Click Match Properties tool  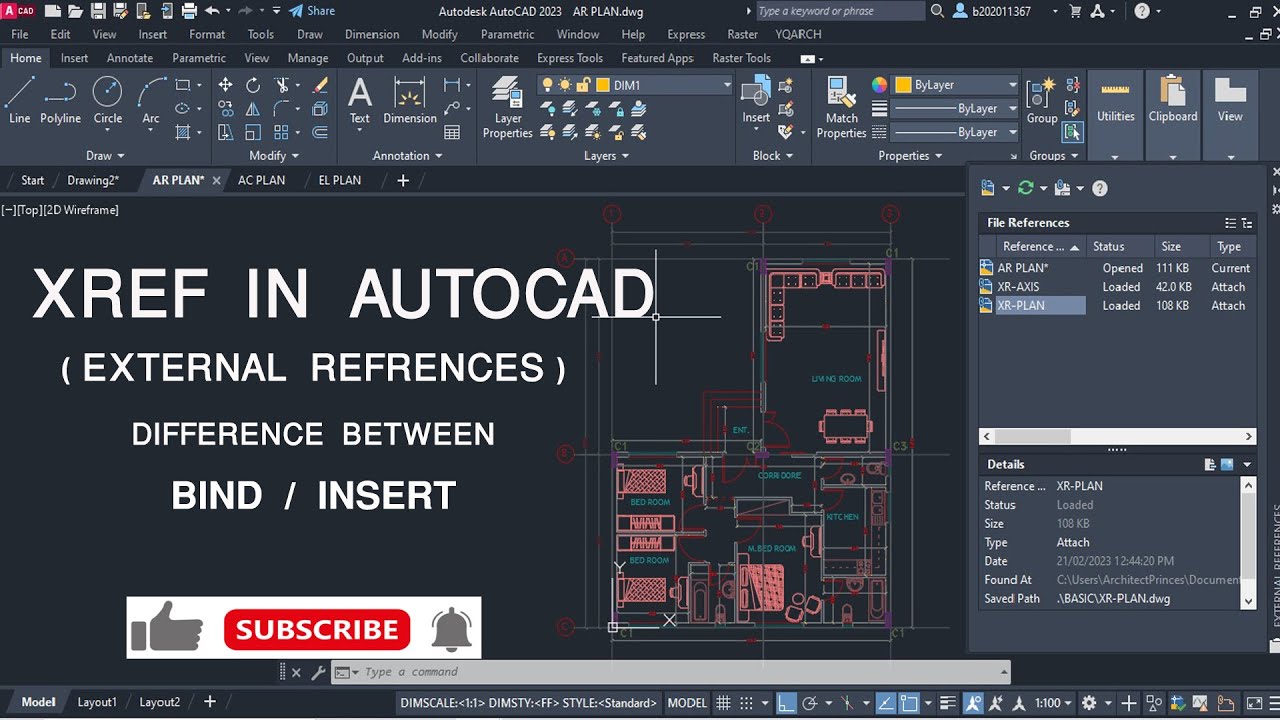pos(841,108)
